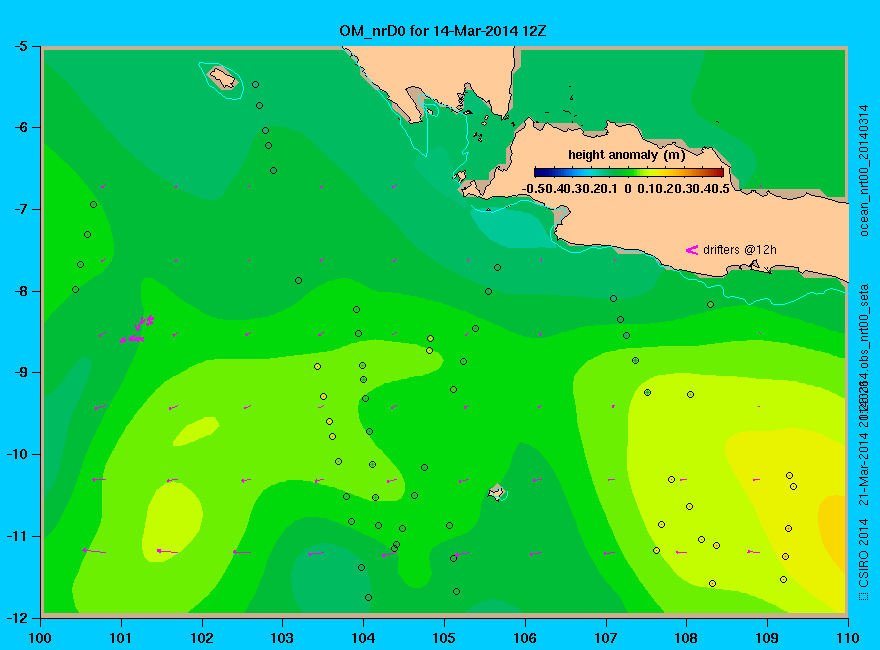Image resolution: width=880 pixels, height=650 pixels.
Task: Click the magenta drifter cluster near longitude 101
Action: coord(136,330)
